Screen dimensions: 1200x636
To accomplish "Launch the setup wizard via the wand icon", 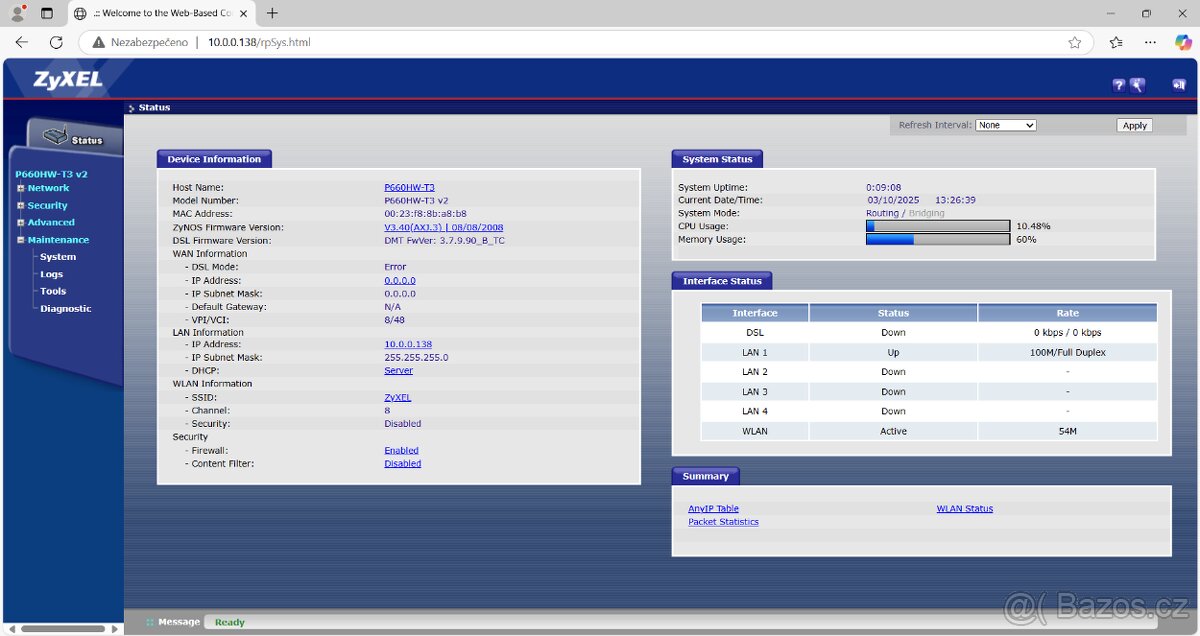I will 1138,85.
